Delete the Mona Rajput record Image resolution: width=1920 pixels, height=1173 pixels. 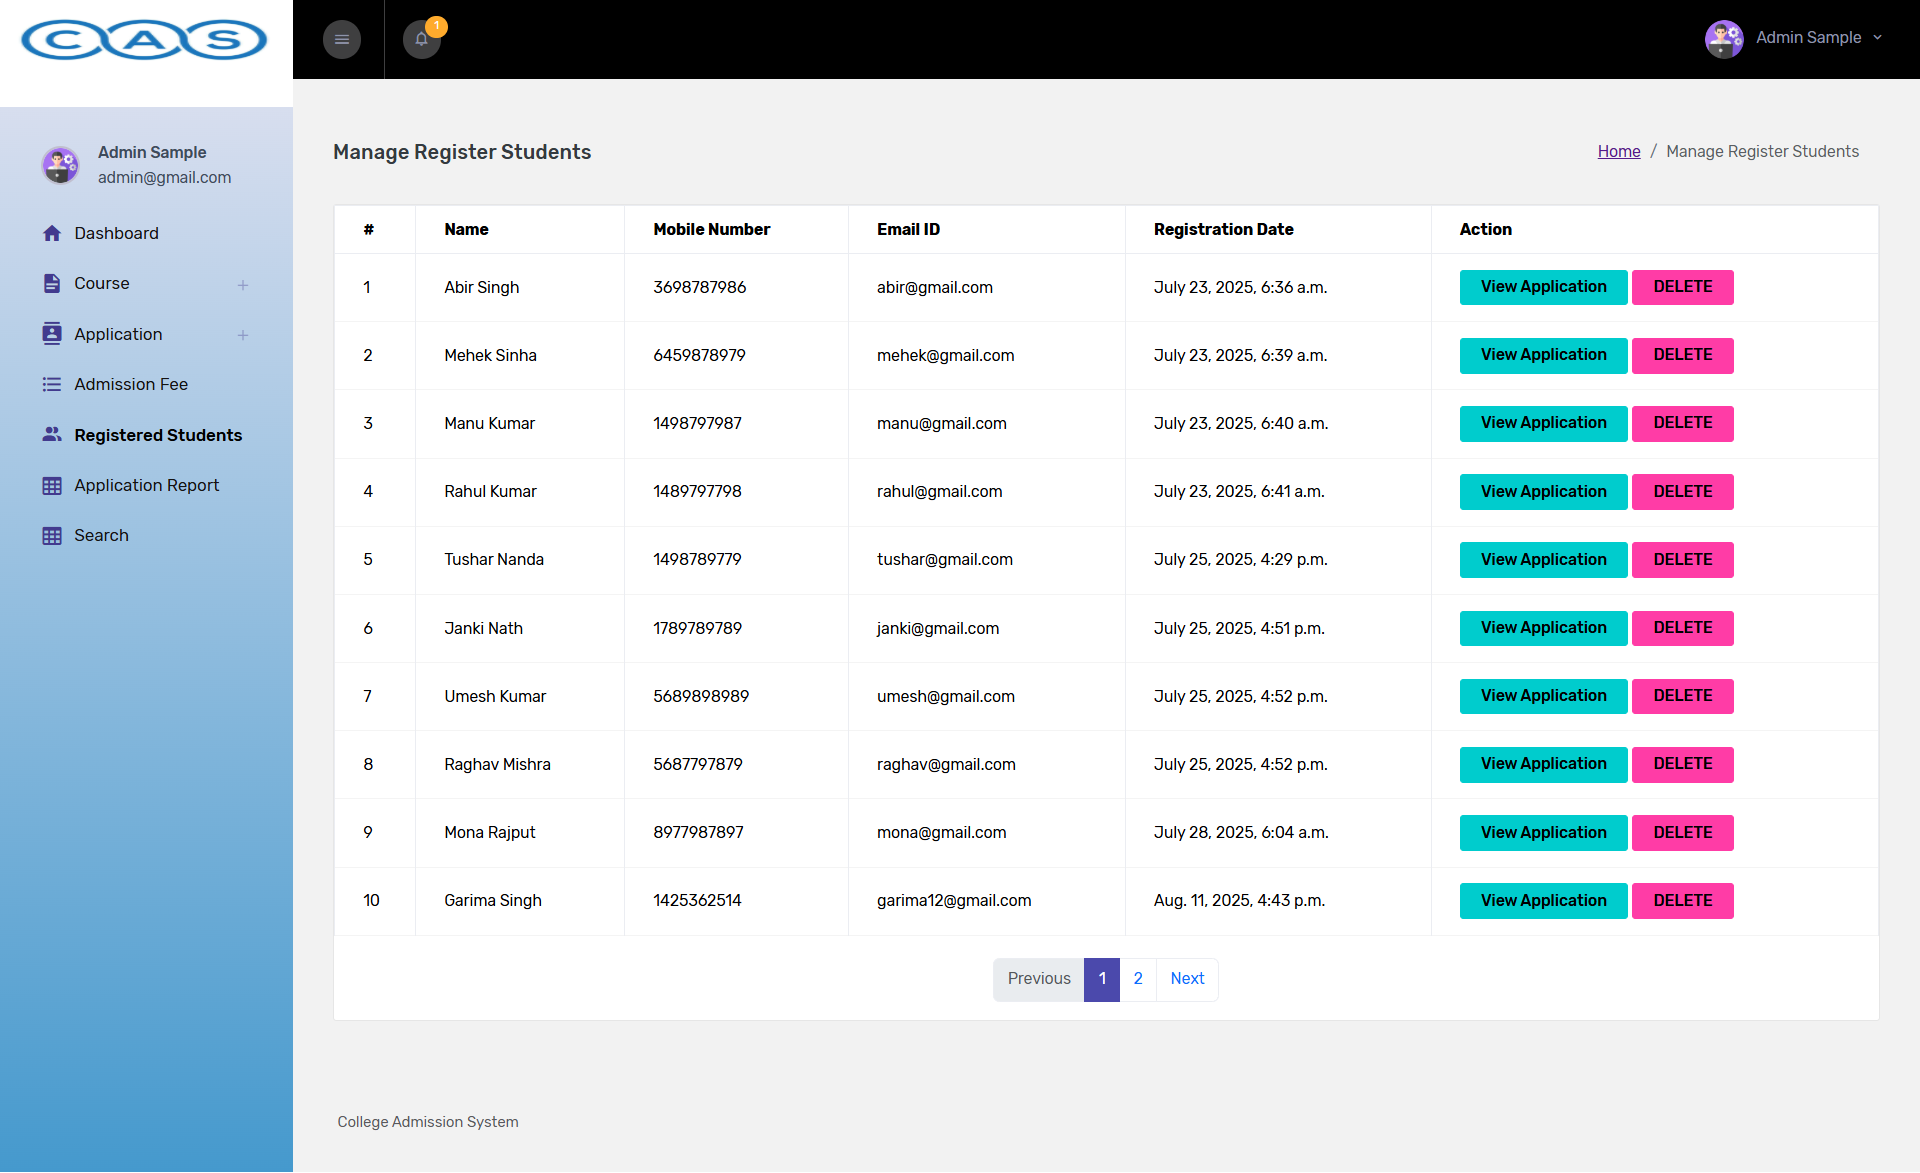1682,833
